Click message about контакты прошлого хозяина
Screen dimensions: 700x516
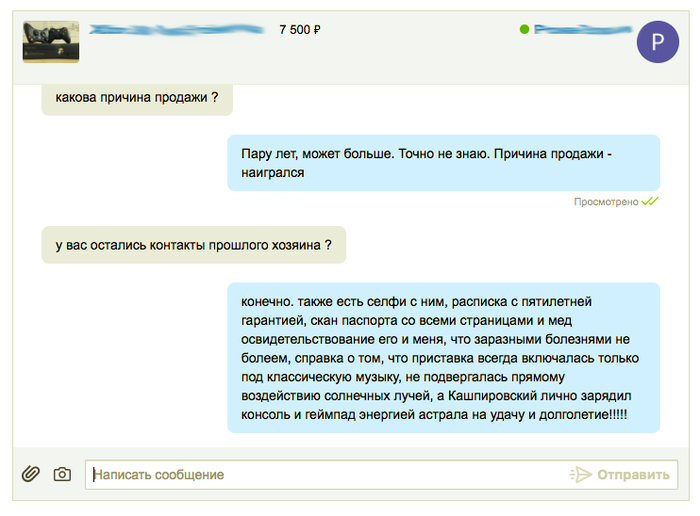pos(193,244)
